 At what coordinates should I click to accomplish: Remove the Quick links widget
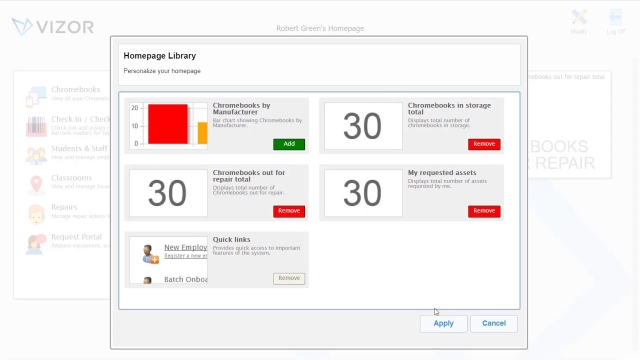[x=289, y=278]
